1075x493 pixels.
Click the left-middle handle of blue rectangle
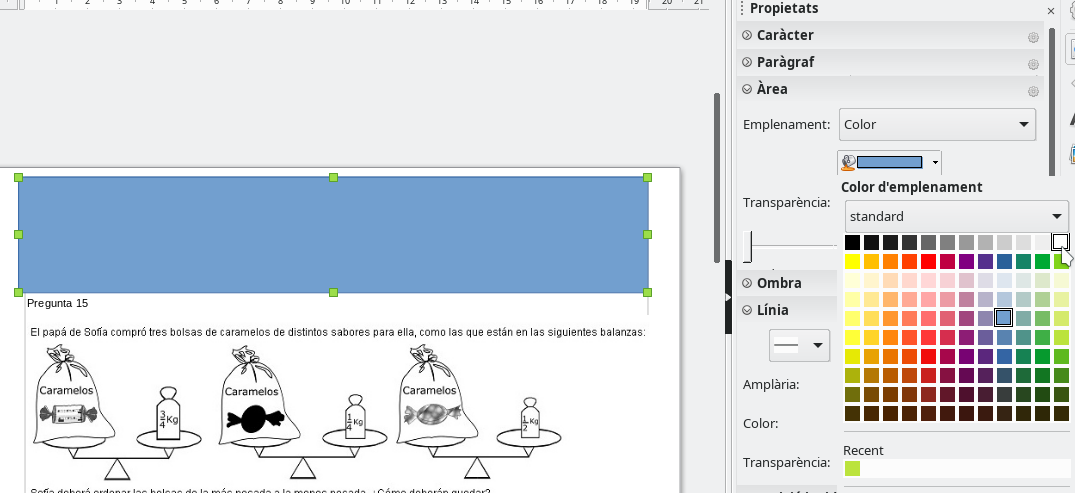(19, 235)
